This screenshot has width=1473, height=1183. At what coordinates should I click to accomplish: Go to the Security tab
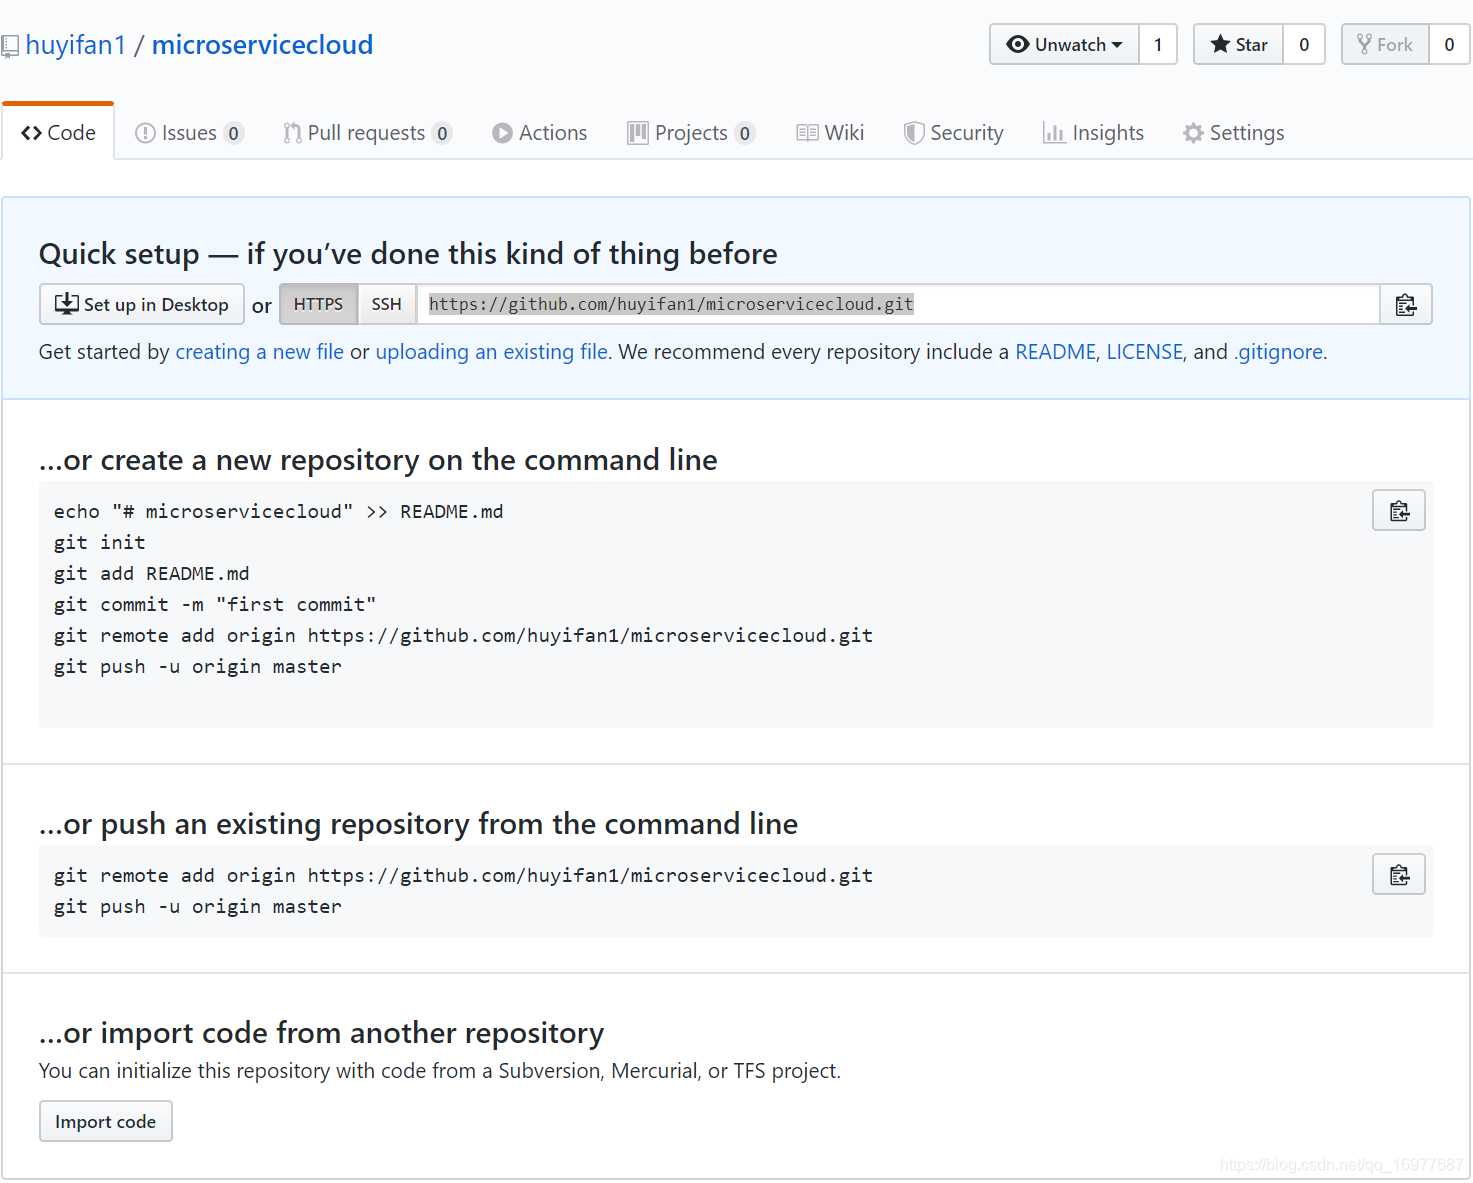coord(953,133)
